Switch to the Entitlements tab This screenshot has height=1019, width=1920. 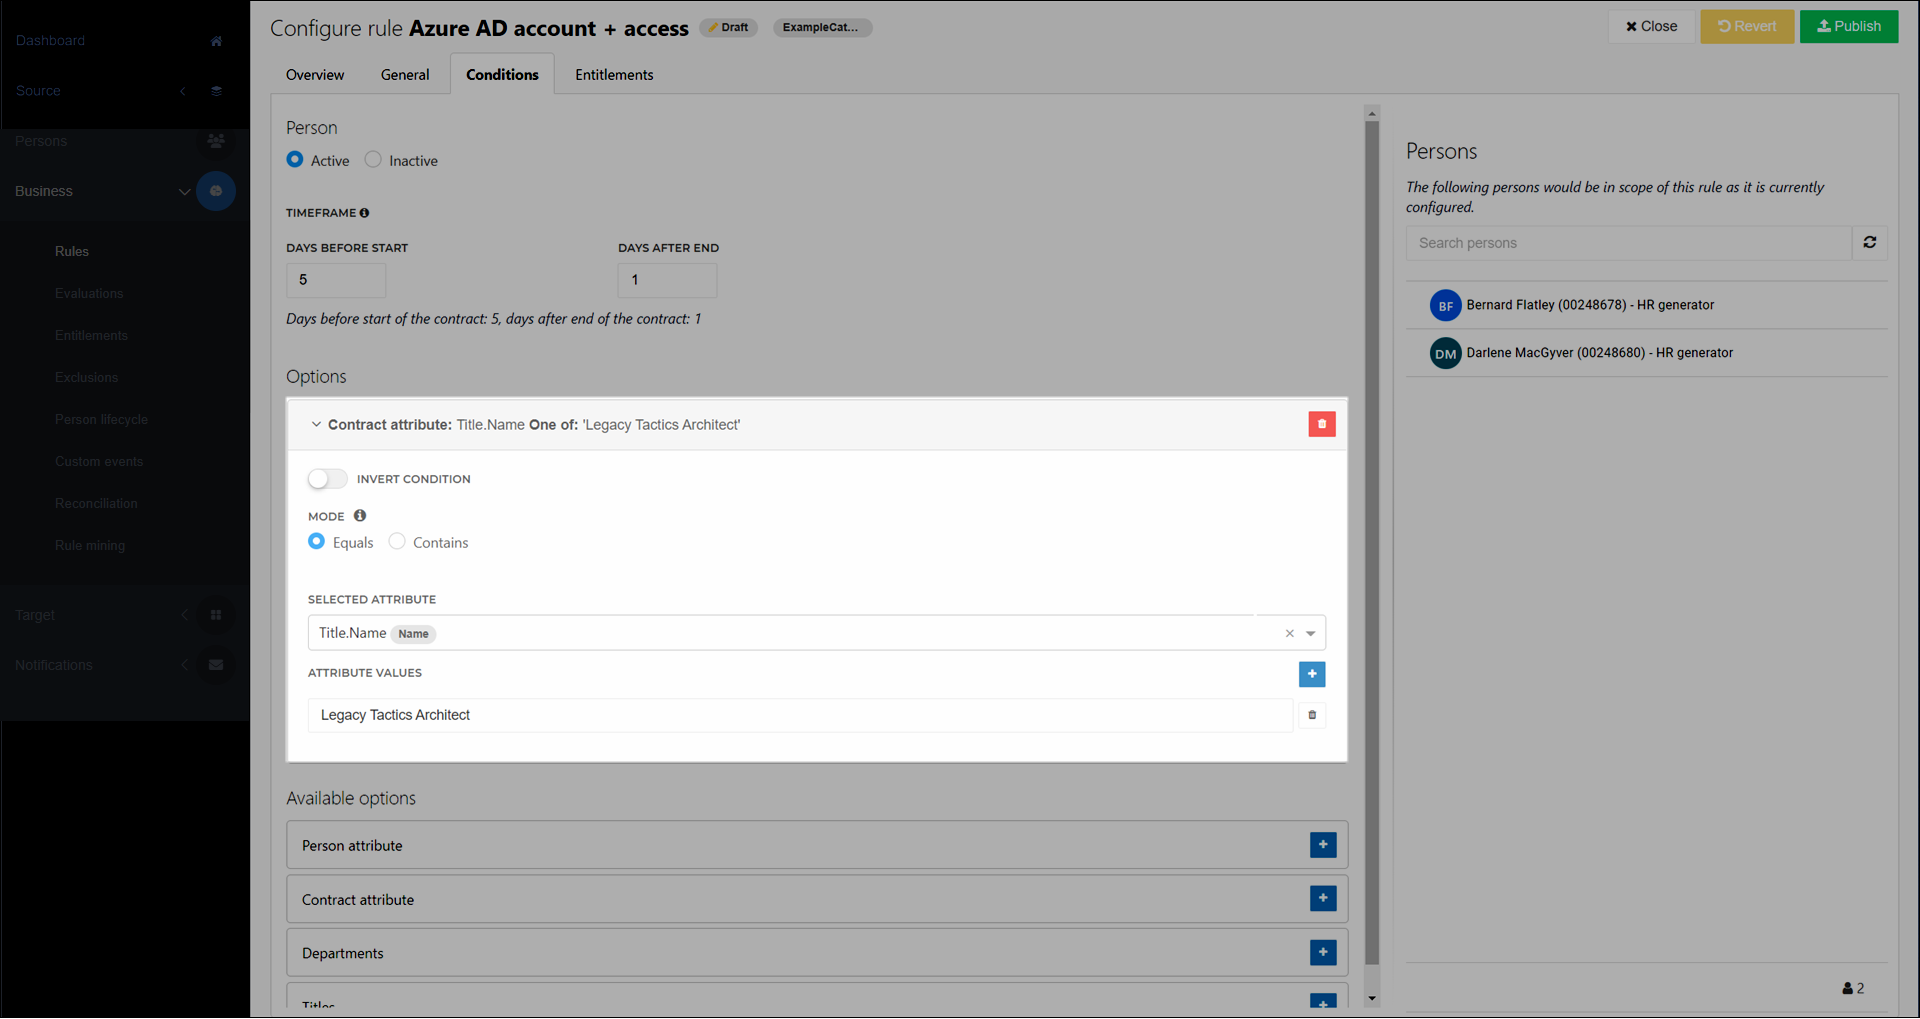pos(614,75)
